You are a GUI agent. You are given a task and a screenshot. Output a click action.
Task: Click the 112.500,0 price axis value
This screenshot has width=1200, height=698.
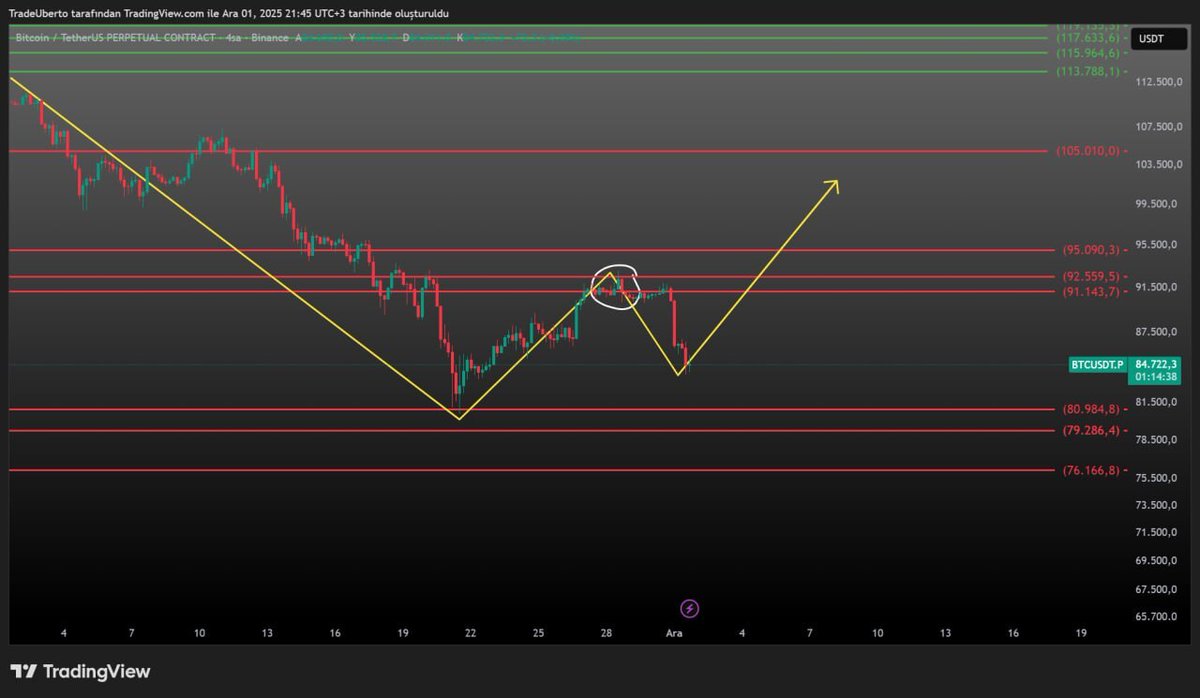[x=1161, y=82]
